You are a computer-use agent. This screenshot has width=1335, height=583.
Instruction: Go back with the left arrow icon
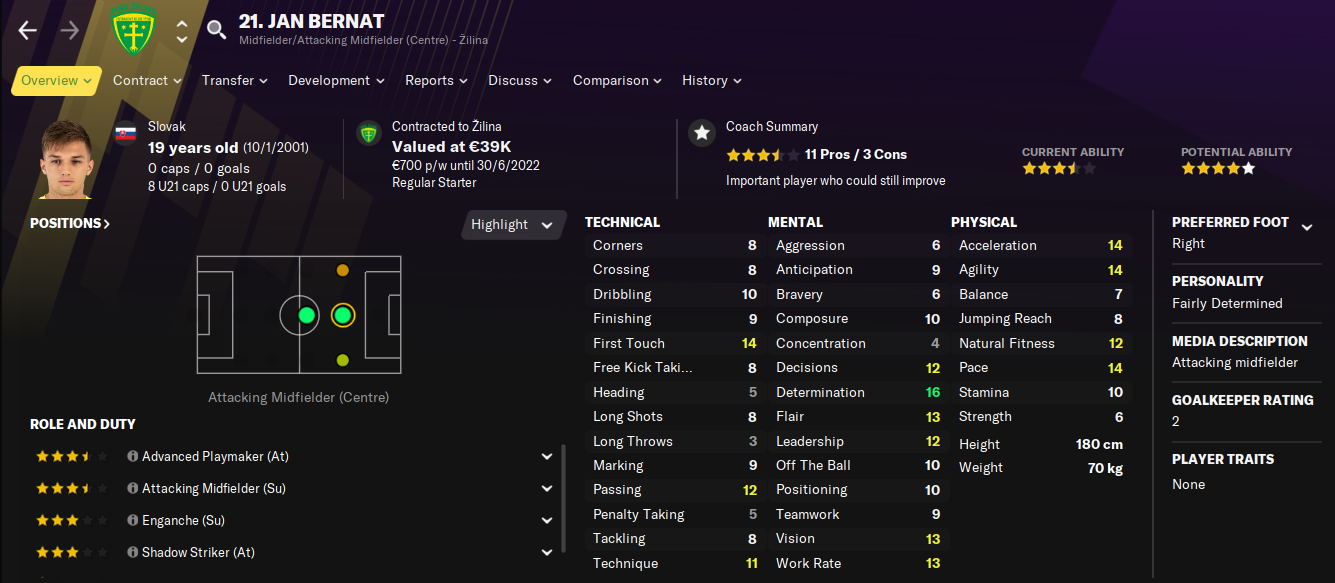coord(27,31)
